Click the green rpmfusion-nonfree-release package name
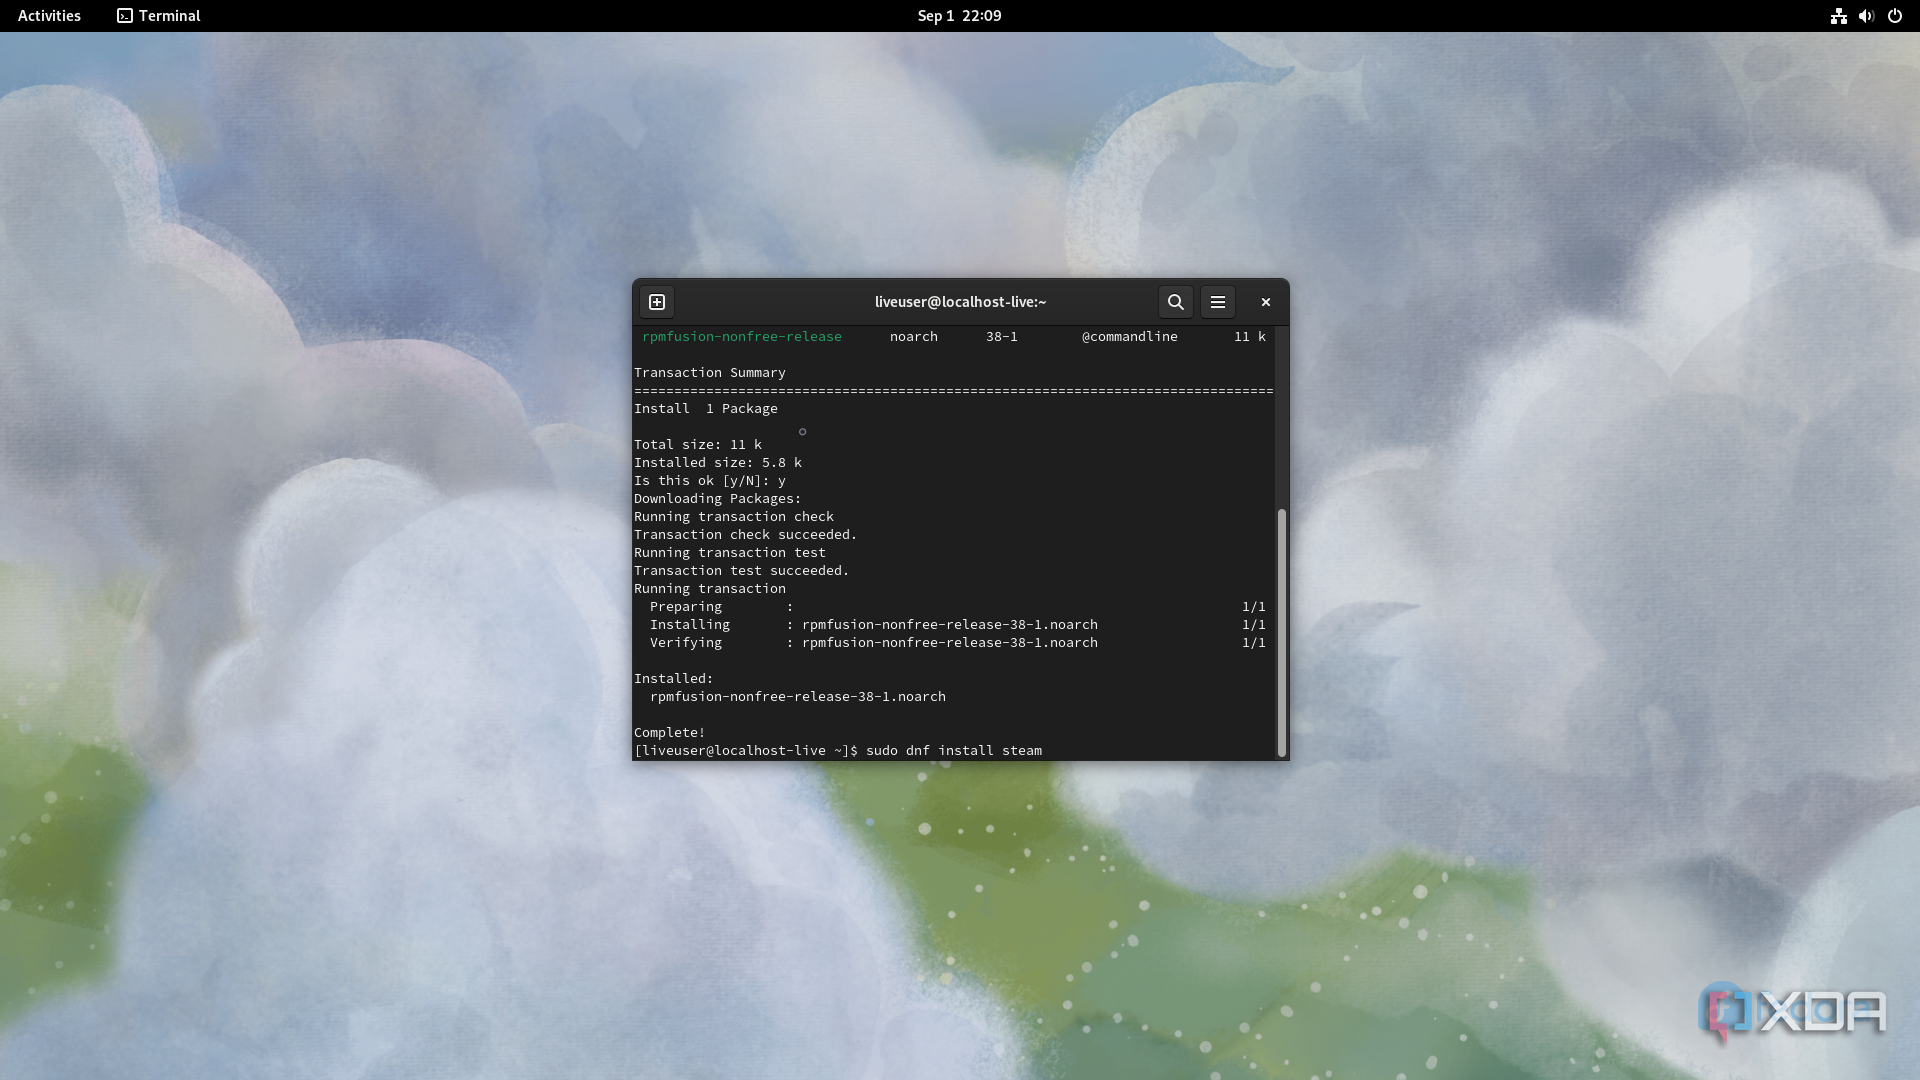Viewport: 1920px width, 1080px height. [x=741, y=337]
